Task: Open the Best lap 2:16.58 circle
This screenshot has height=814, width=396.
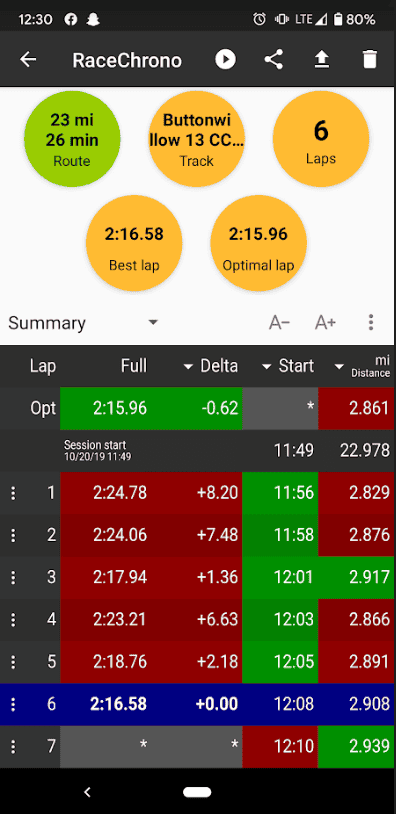Action: pos(134,243)
